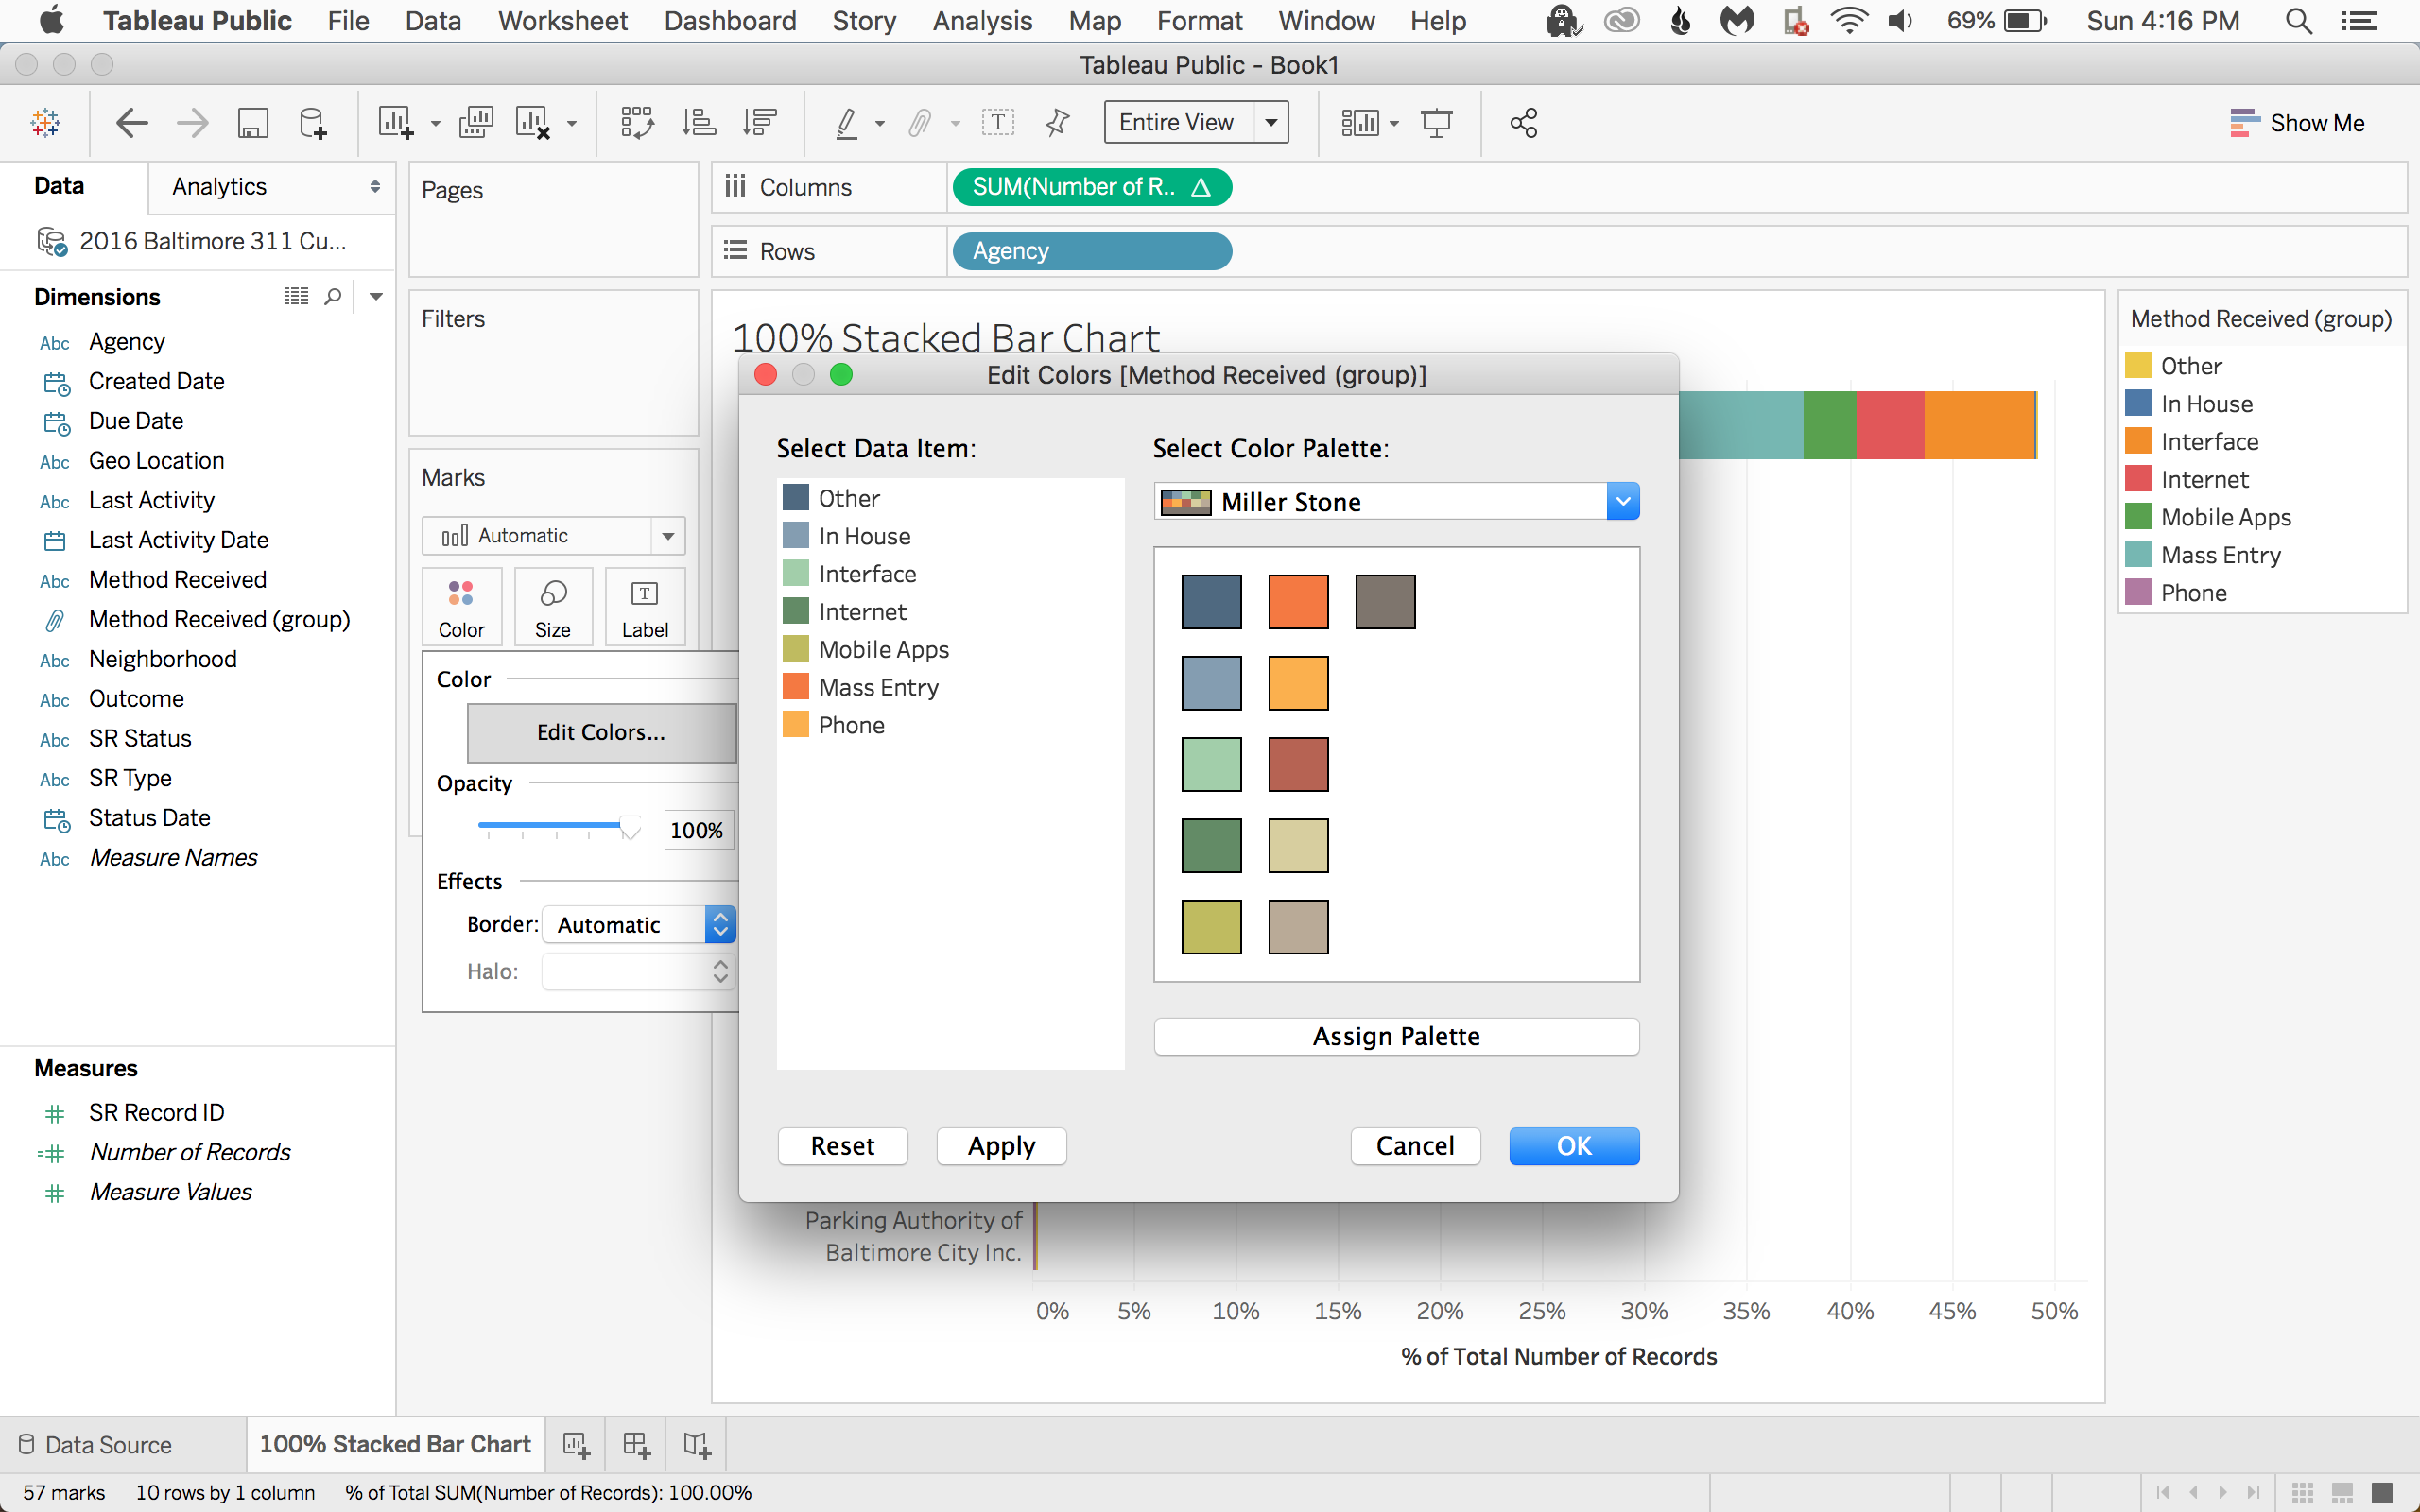Viewport: 2420px width, 1512px height.
Task: Click the search dimensions magnifier icon
Action: coord(333,297)
